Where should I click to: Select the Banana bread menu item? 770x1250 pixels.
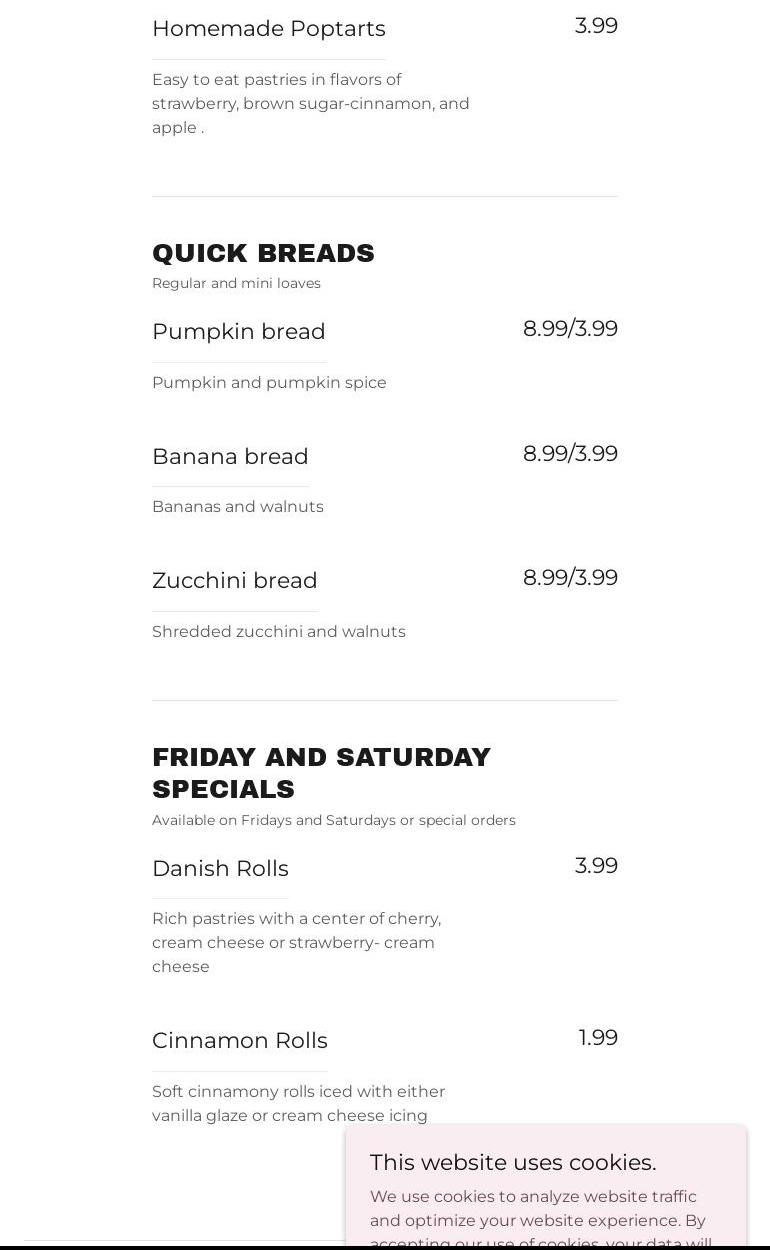pyautogui.click(x=230, y=456)
